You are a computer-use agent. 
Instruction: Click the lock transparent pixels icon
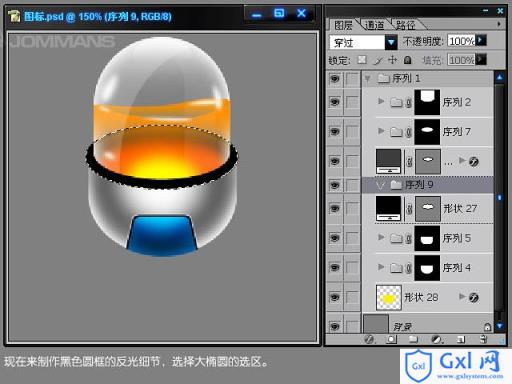[x=362, y=60]
